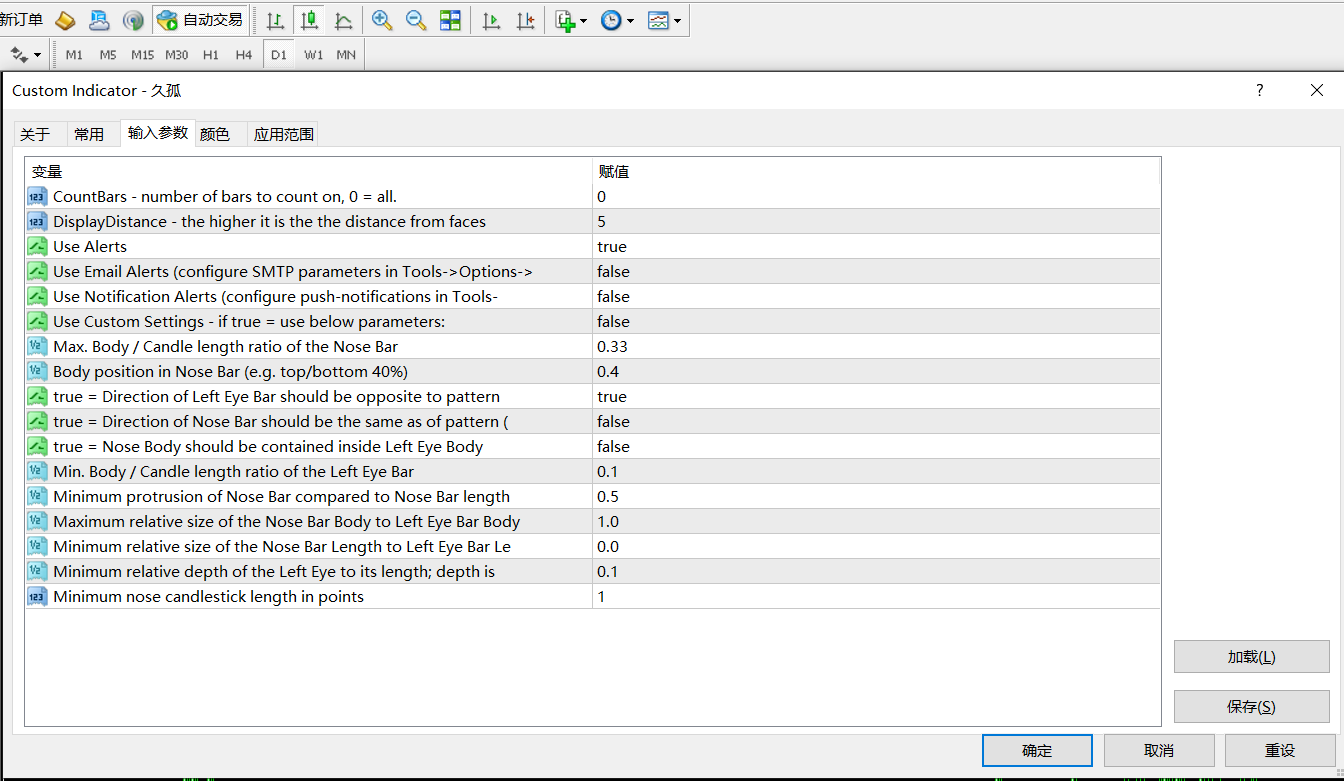Click the boolean icon beside Use Notification Alerts
This screenshot has width=1344, height=781.
pos(37,296)
